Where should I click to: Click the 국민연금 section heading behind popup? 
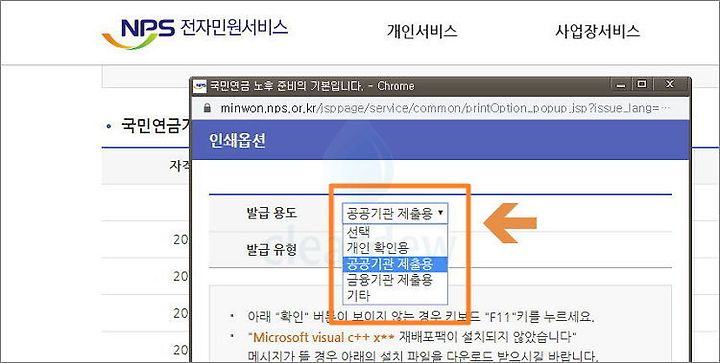point(156,126)
